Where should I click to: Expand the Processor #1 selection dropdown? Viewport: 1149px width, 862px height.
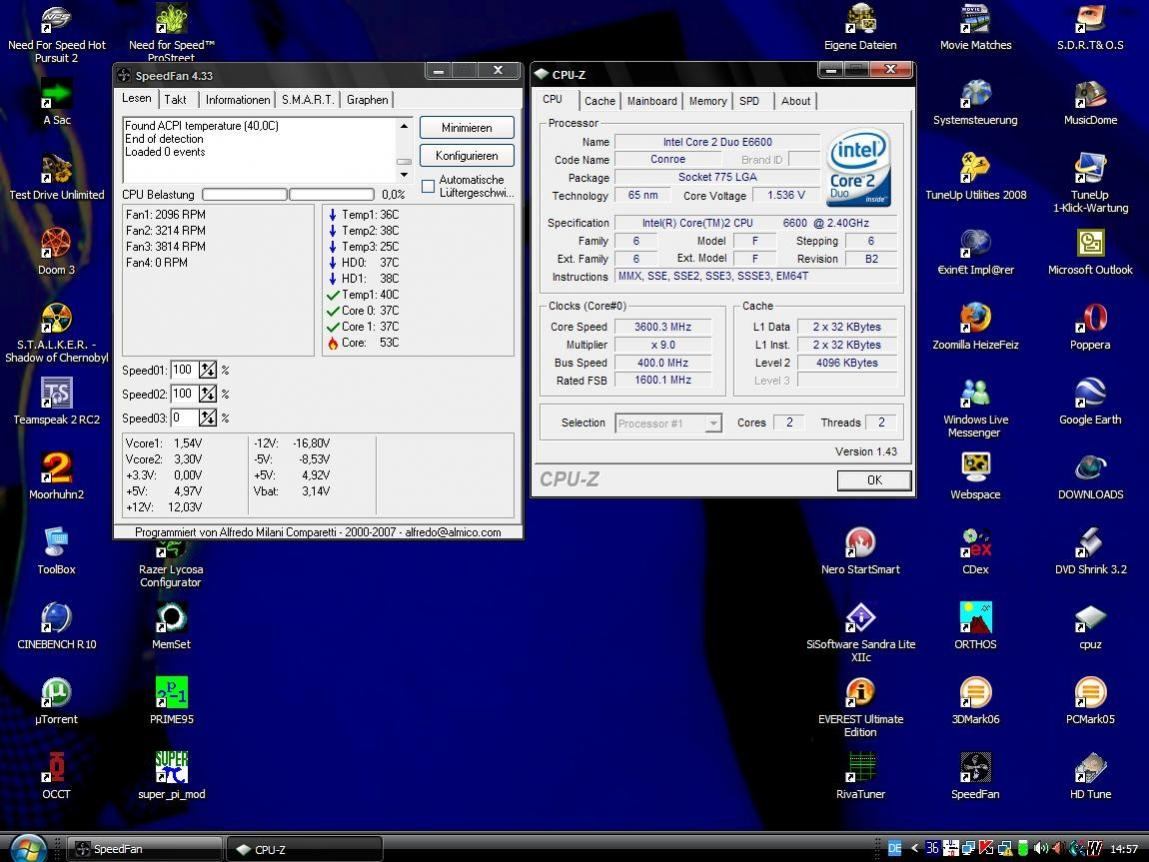coord(712,423)
